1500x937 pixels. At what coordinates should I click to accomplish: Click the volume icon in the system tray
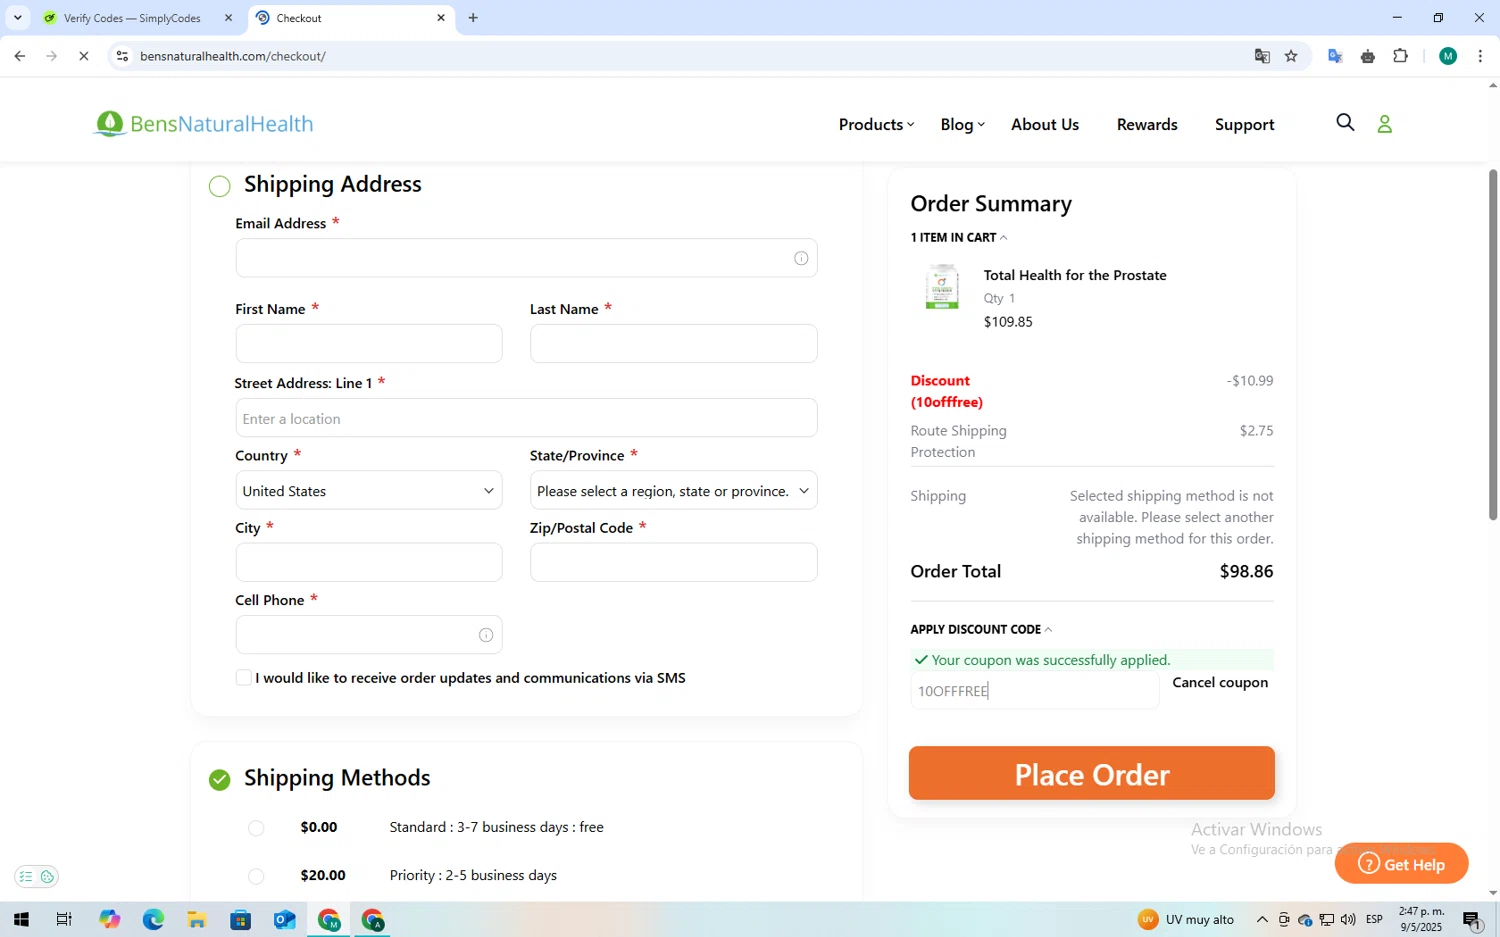point(1348,920)
